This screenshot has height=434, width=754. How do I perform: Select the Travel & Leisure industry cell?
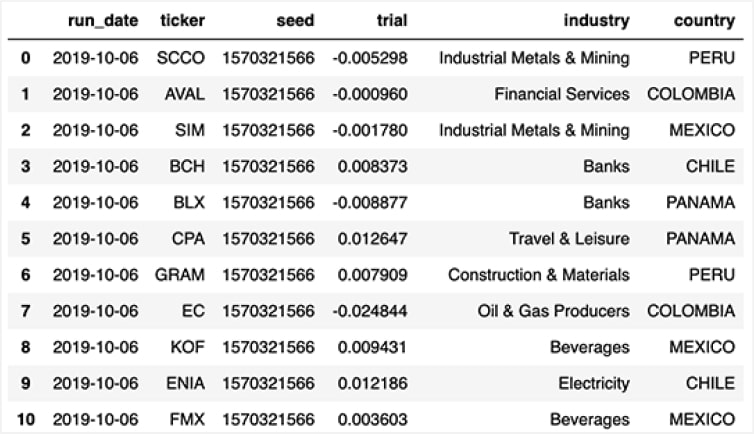click(x=569, y=238)
